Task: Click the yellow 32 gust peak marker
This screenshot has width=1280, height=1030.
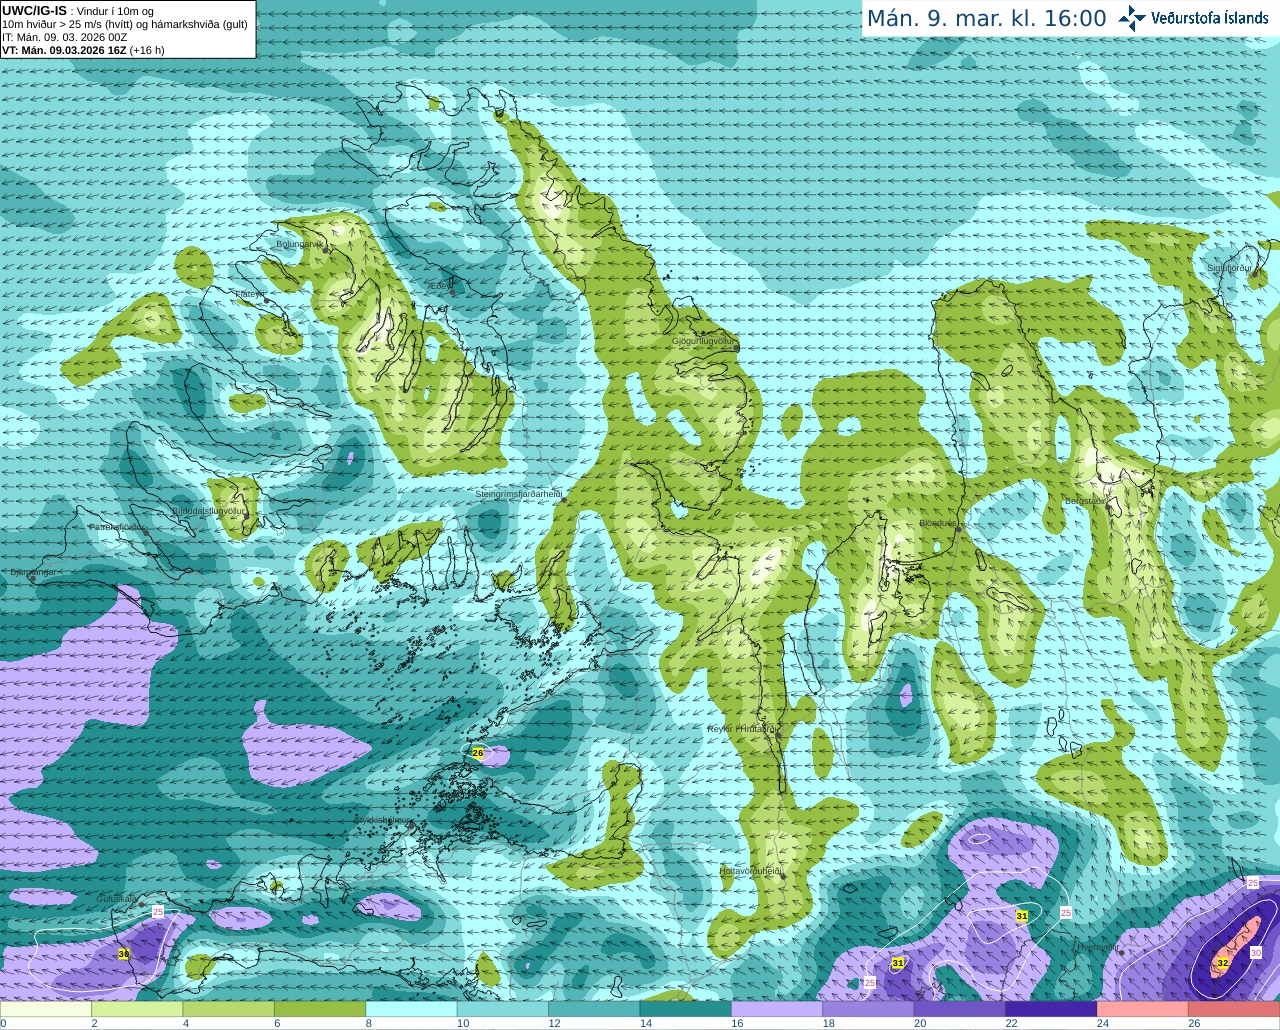Action: [x=1222, y=963]
